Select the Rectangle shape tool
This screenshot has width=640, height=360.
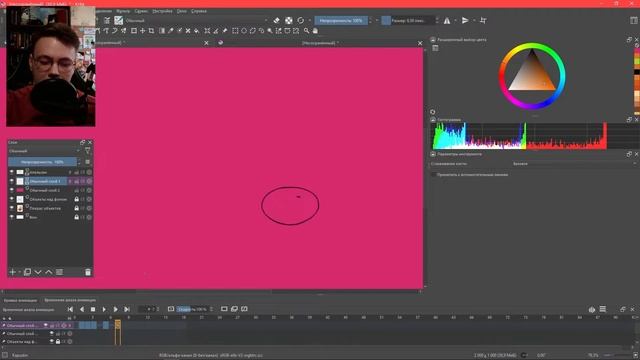(134, 31)
